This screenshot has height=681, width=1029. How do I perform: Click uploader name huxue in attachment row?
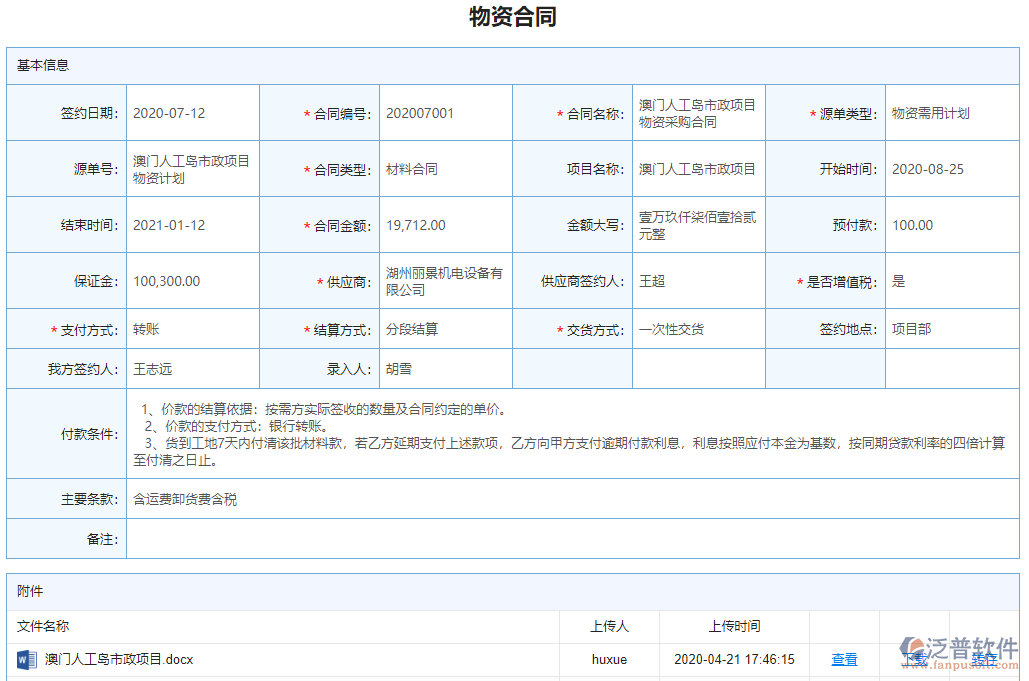coord(609,660)
